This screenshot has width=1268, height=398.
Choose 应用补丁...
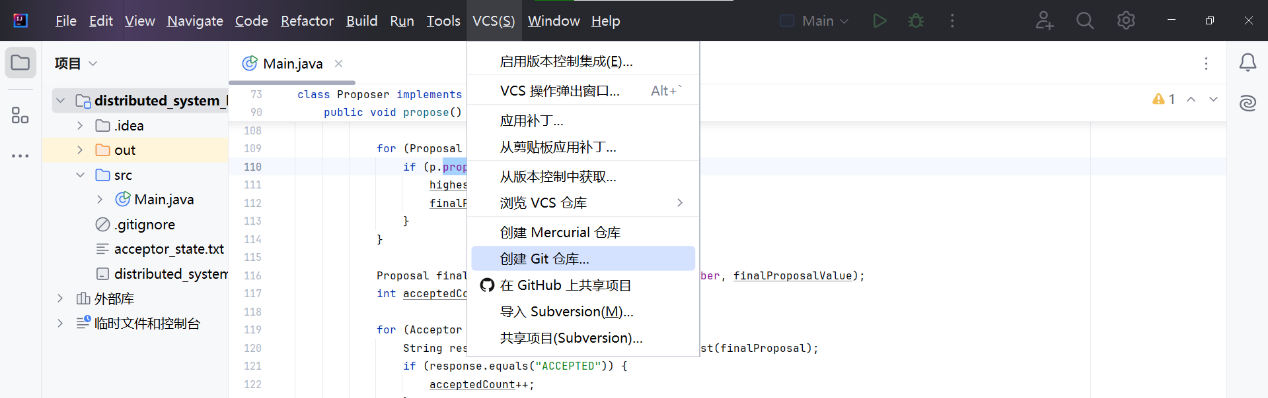pyautogui.click(x=583, y=121)
